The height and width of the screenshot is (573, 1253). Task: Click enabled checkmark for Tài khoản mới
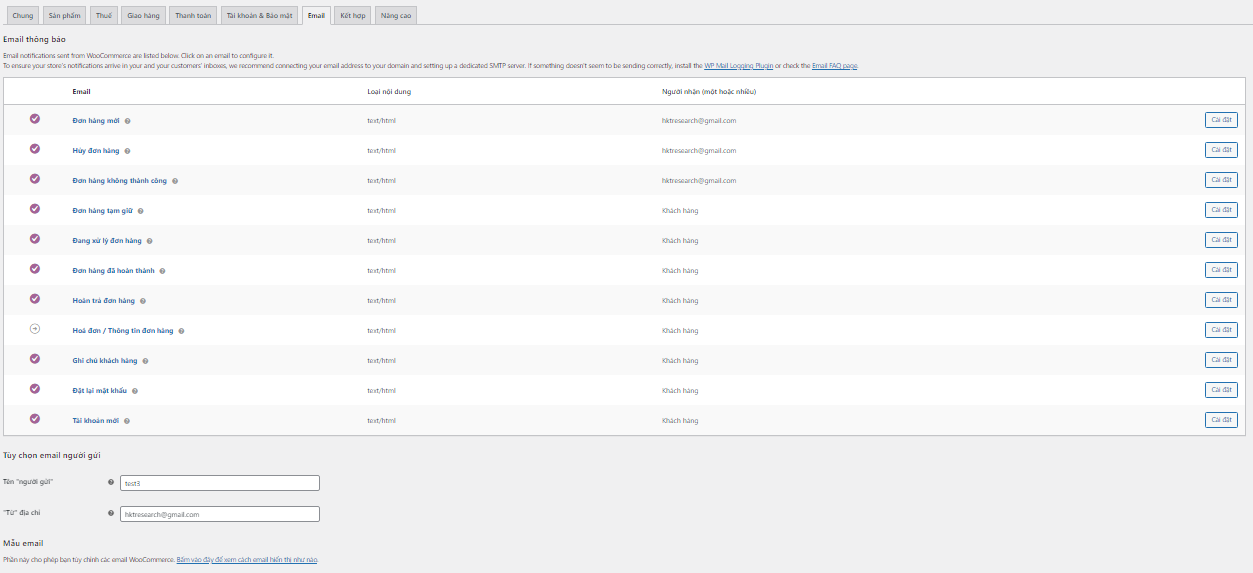[x=35, y=419]
